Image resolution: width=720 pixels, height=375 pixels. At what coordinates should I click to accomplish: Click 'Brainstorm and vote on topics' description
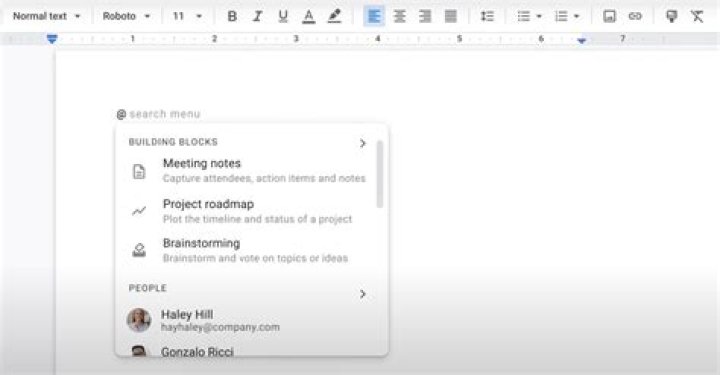(255, 258)
